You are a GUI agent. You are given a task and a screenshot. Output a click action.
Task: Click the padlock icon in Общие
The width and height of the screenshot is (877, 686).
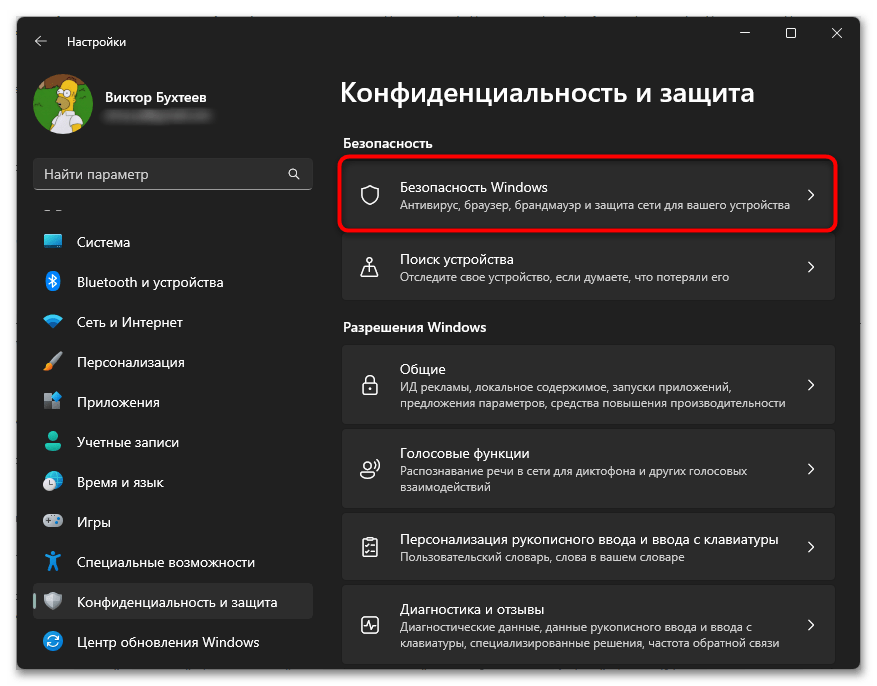(370, 385)
